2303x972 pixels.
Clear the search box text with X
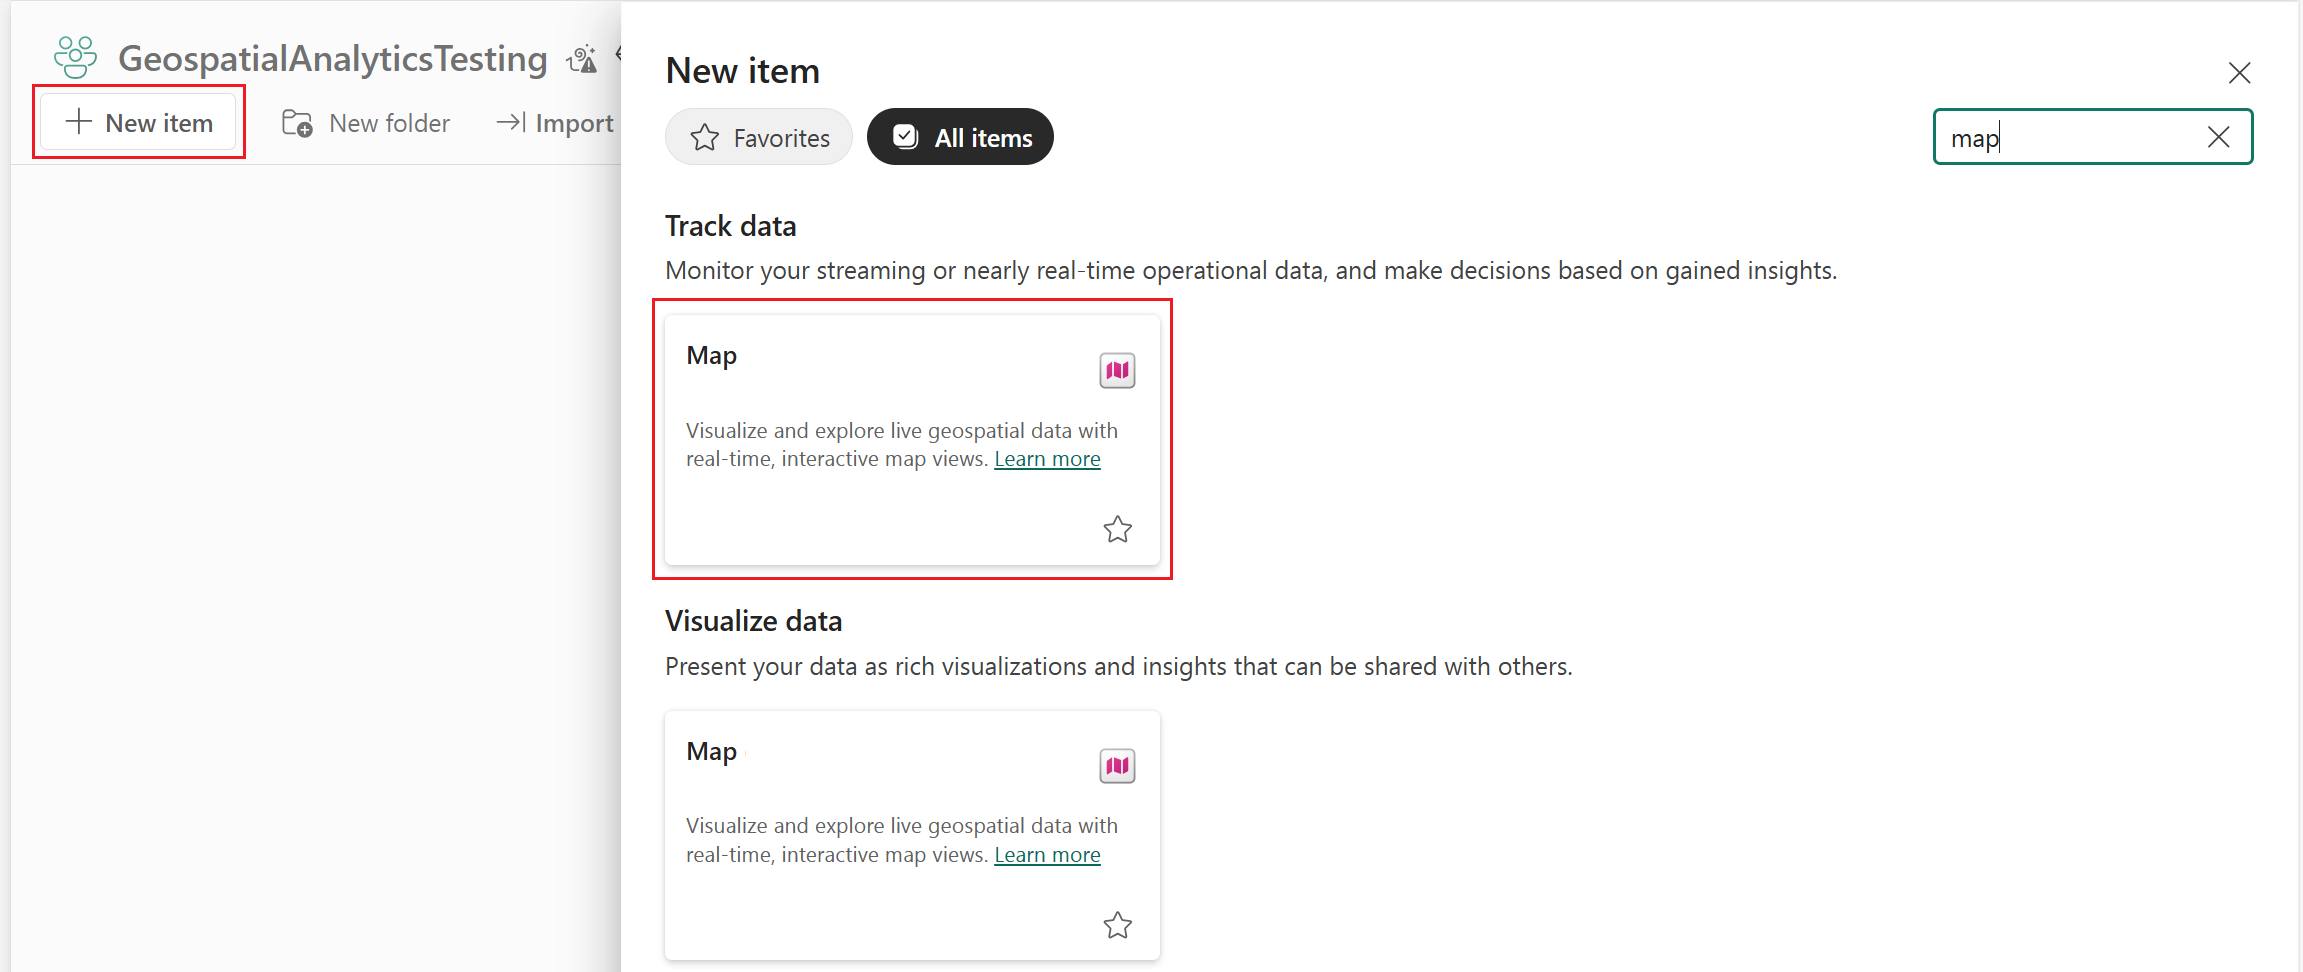(x=2218, y=137)
